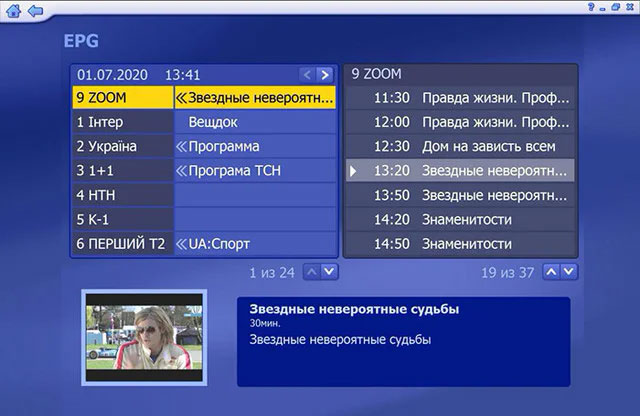Image resolution: width=640 pixels, height=416 pixels.
Task: Close the EPG window
Action: [630, 7]
